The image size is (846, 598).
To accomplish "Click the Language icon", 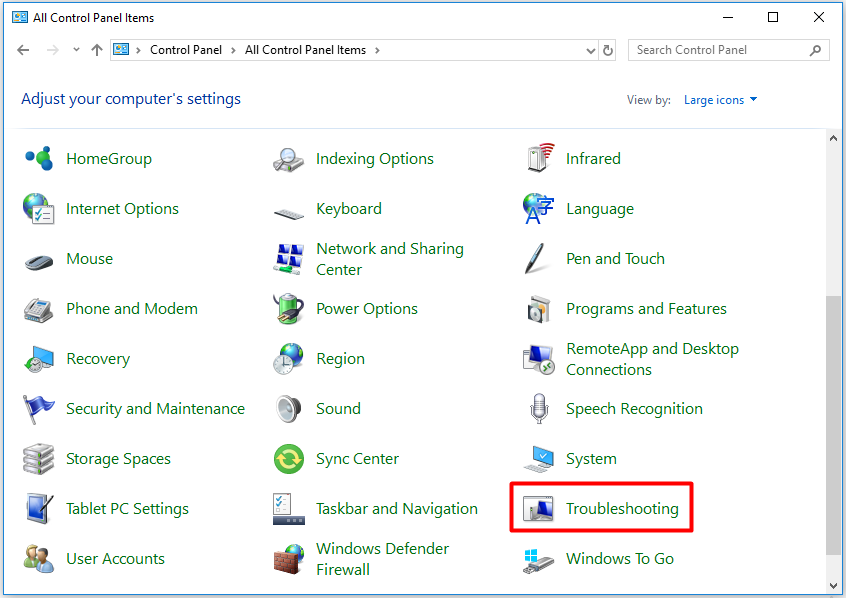I will [538, 209].
